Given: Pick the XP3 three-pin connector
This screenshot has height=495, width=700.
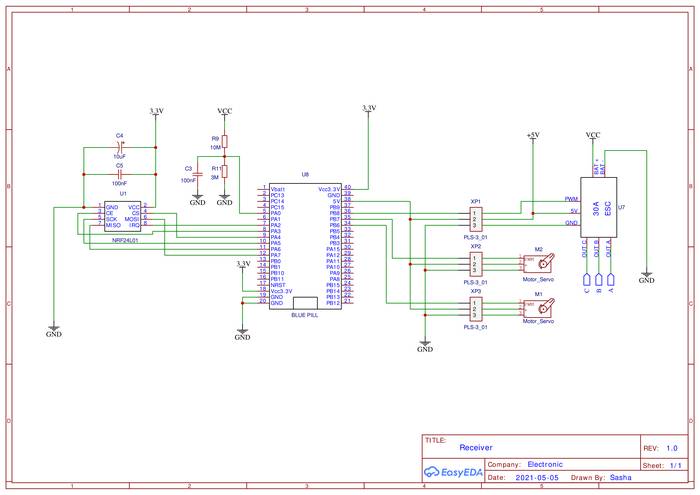Looking at the screenshot, I should [x=476, y=310].
